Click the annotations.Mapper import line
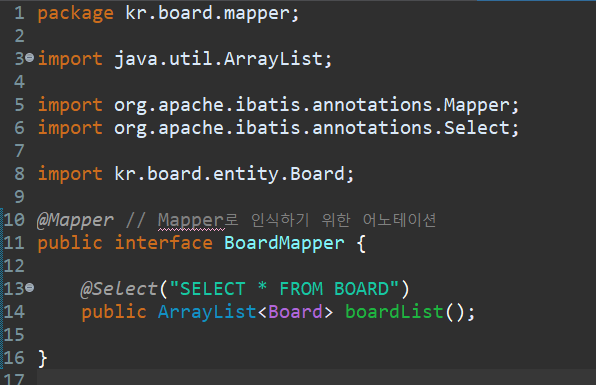 pos(278,105)
